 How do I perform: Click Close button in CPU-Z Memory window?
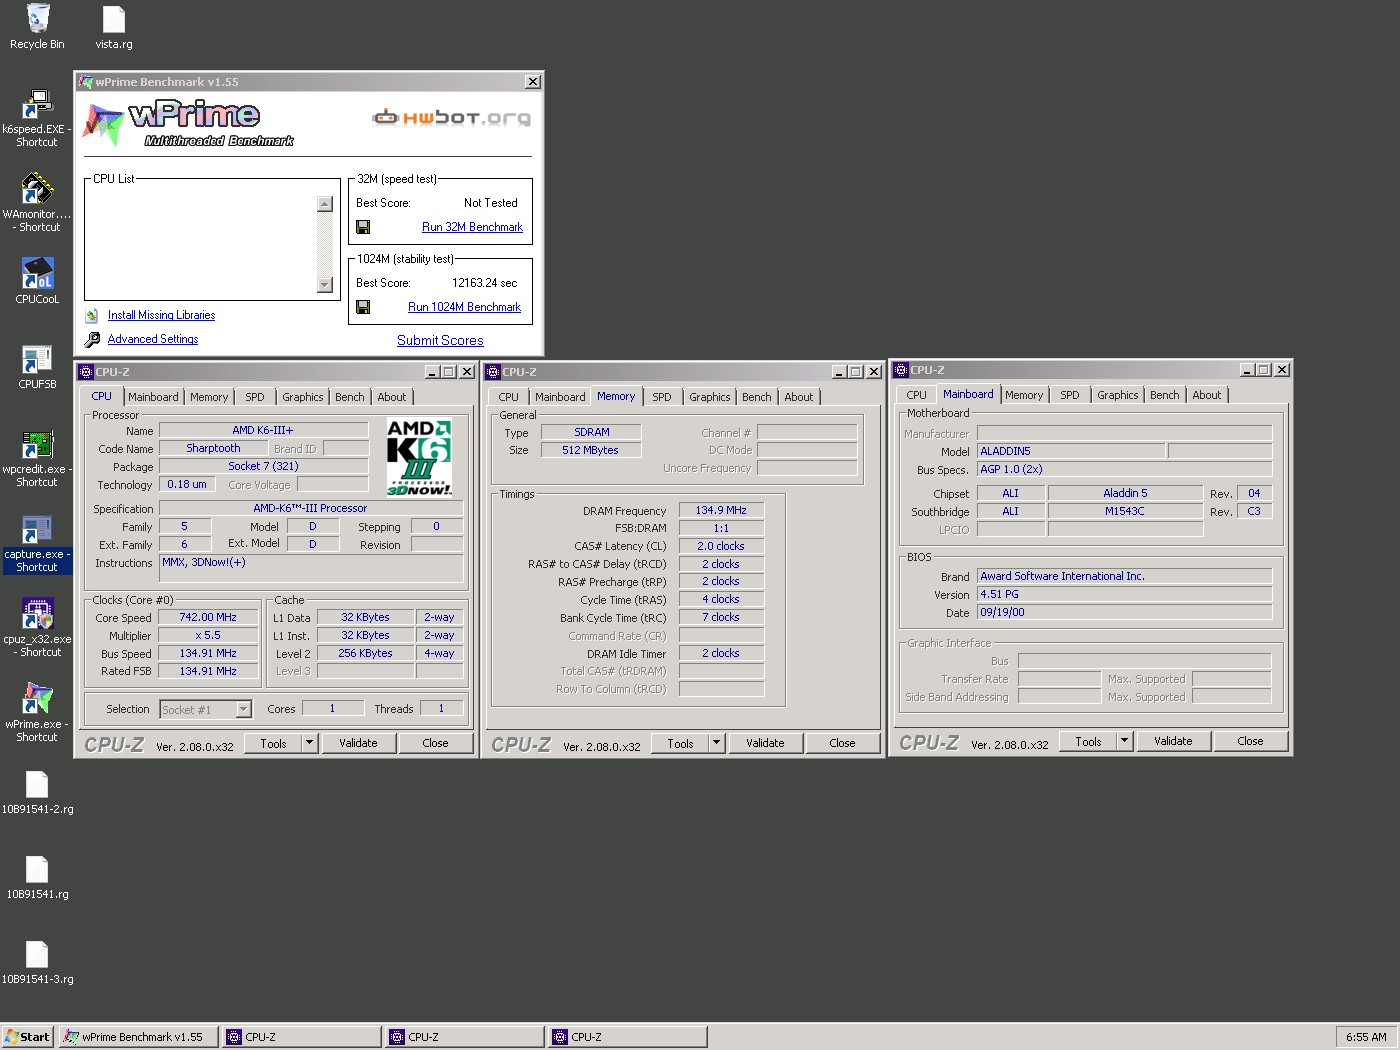point(842,743)
